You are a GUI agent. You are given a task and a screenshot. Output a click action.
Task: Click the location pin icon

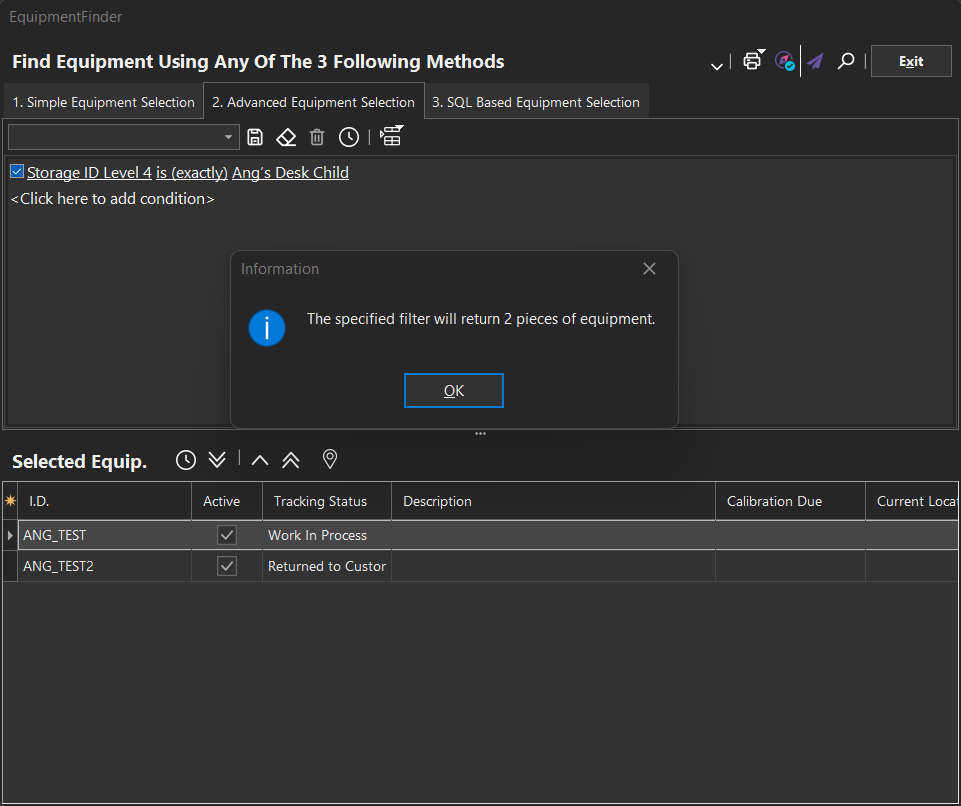pyautogui.click(x=330, y=459)
